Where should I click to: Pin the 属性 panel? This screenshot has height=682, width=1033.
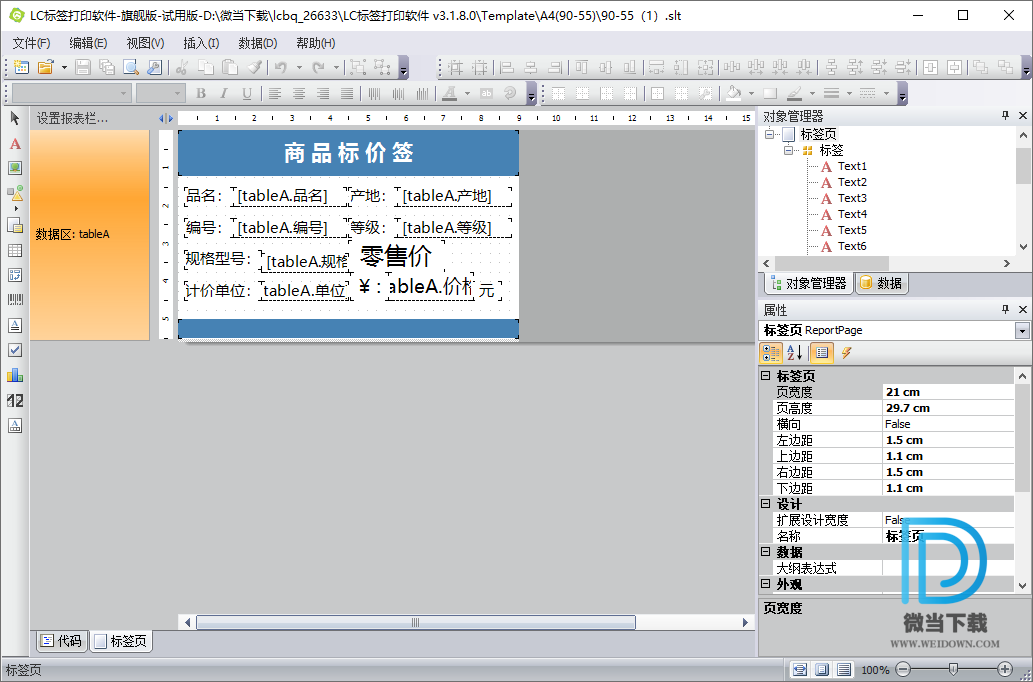tap(1005, 309)
